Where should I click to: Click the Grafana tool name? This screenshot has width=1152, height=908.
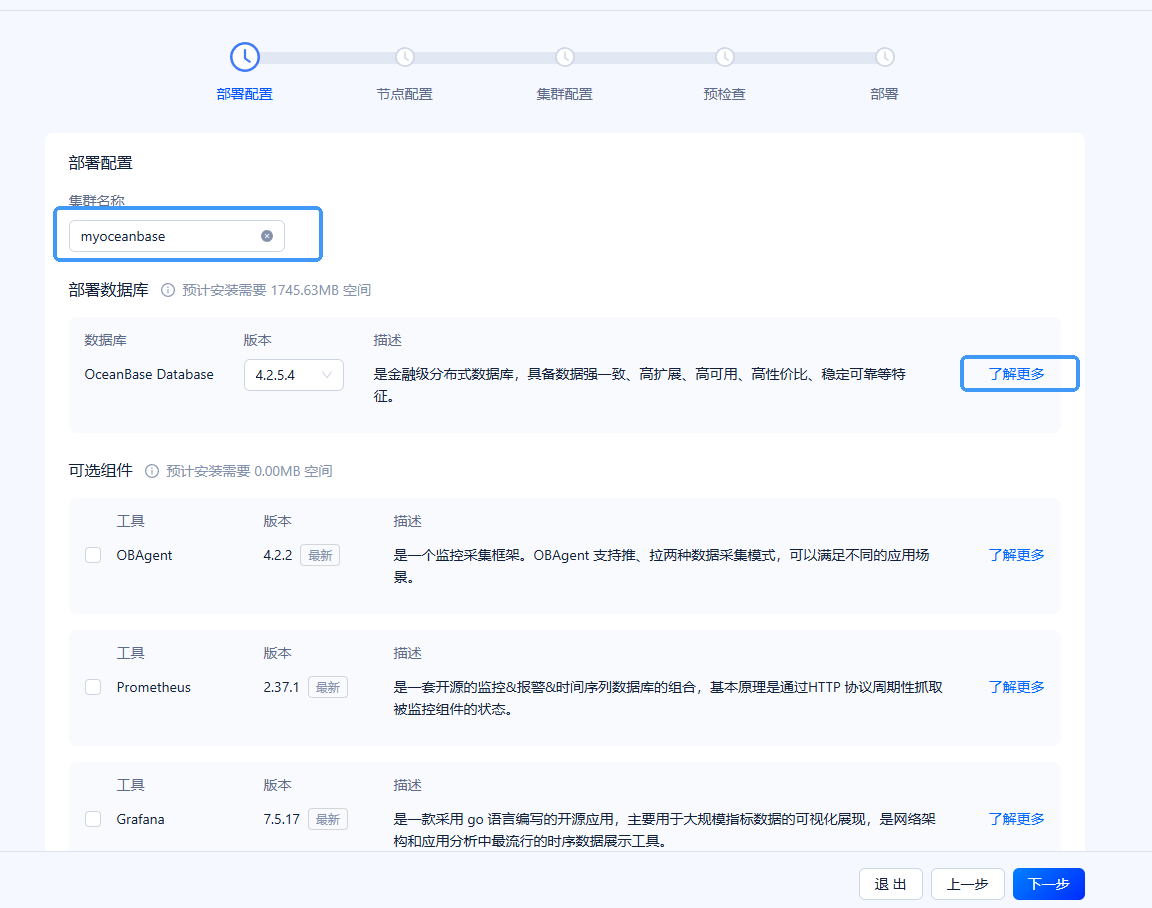[x=140, y=819]
